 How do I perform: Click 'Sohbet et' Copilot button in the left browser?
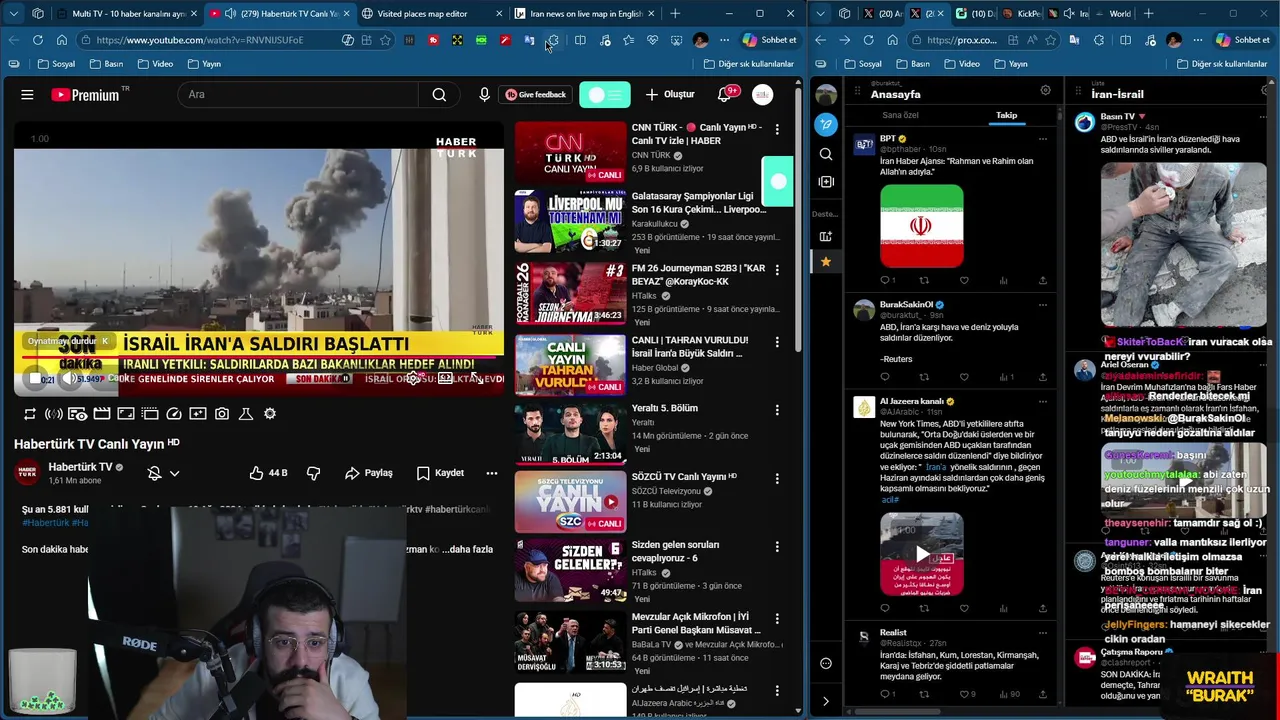coord(769,40)
